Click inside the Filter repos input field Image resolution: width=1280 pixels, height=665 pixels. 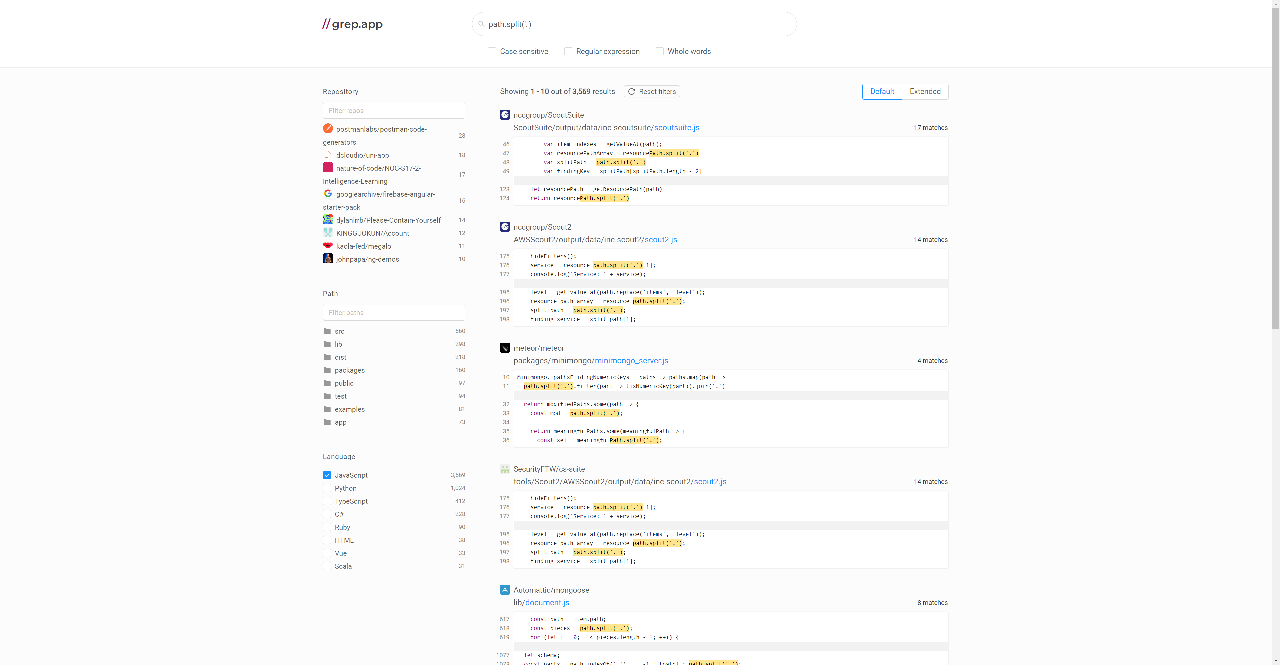(x=393, y=110)
